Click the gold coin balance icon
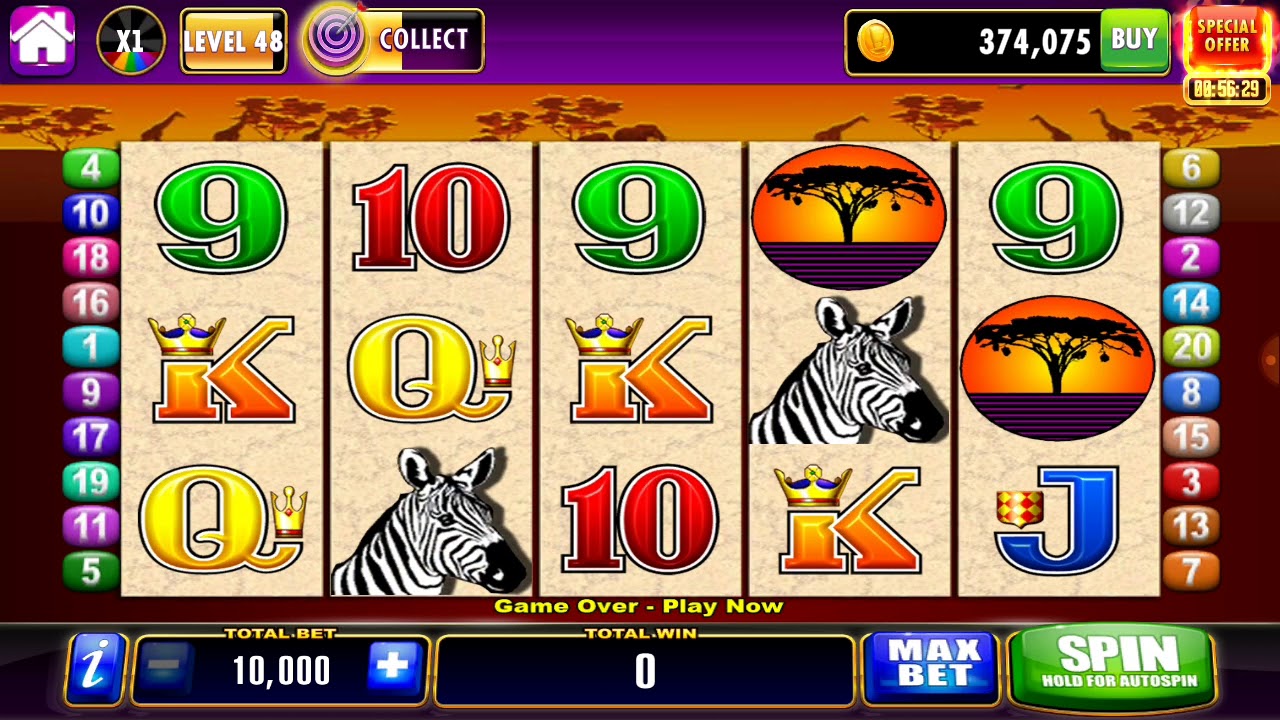 click(876, 42)
